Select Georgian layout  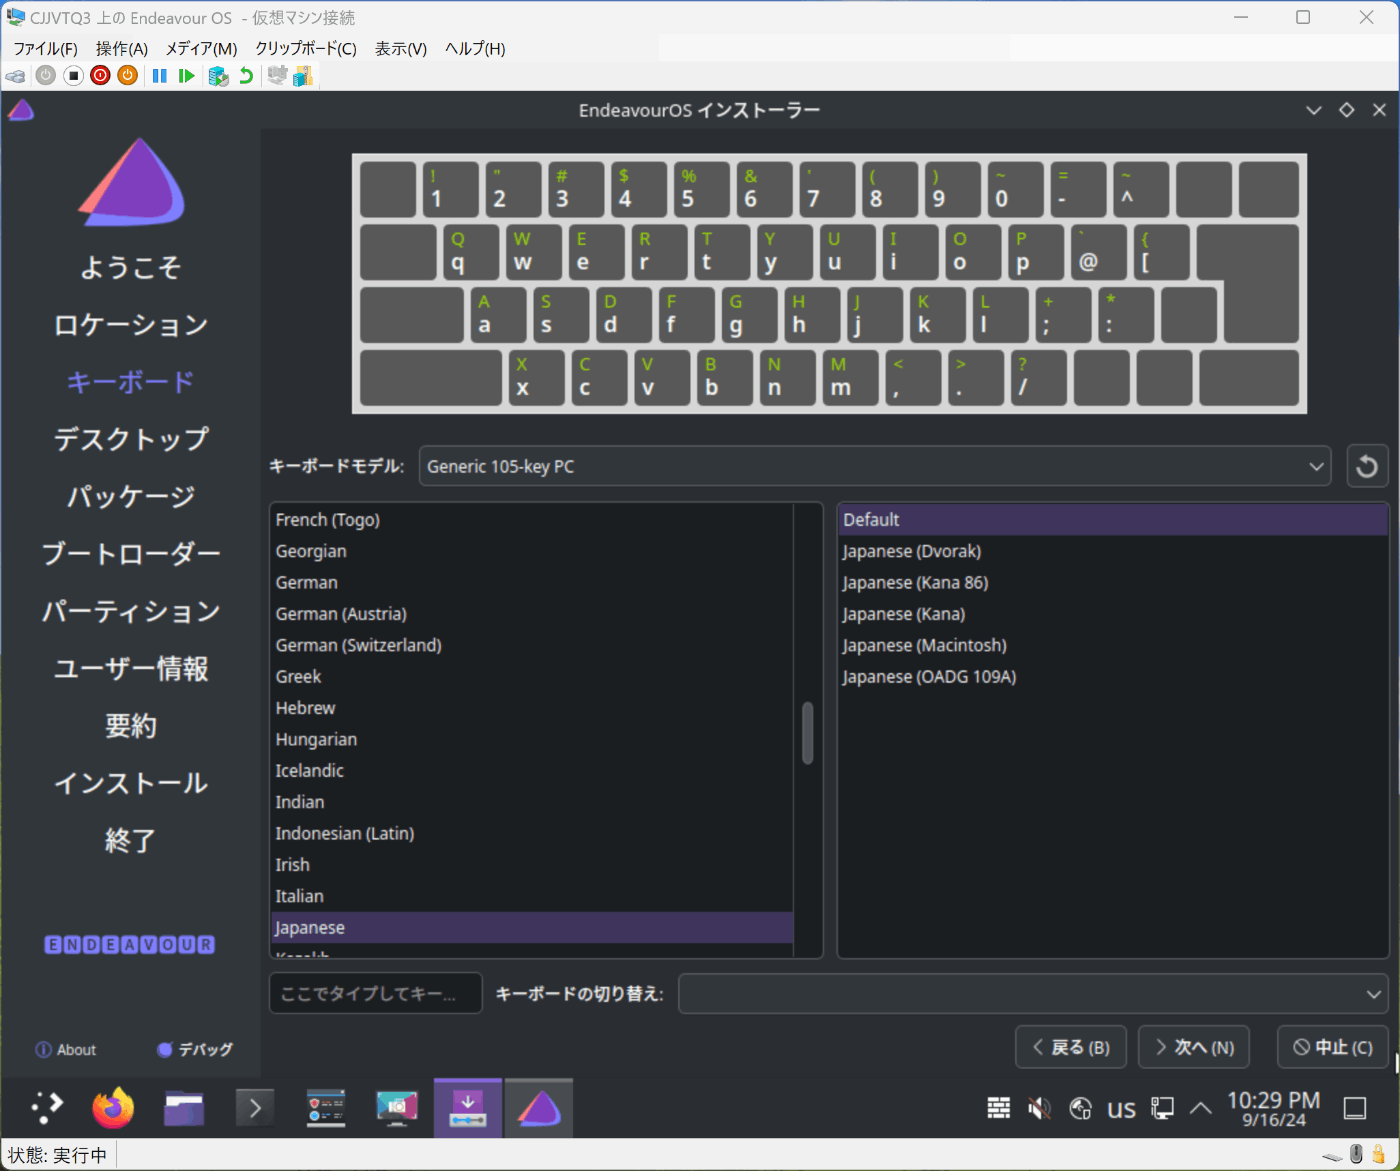(x=532, y=551)
